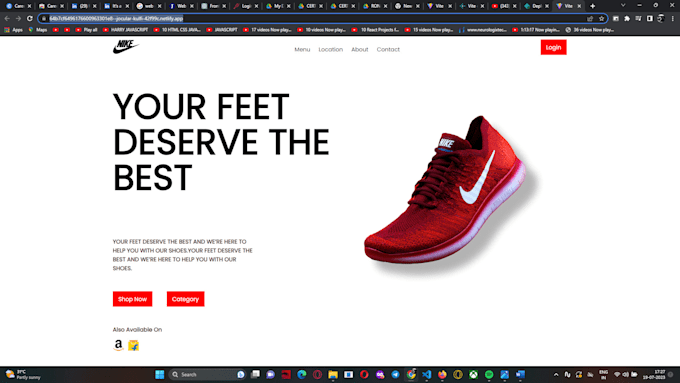Open the HARRY JAVASCRIPT bookmark
Viewport: 680px width, 383px height.
pyautogui.click(x=125, y=30)
